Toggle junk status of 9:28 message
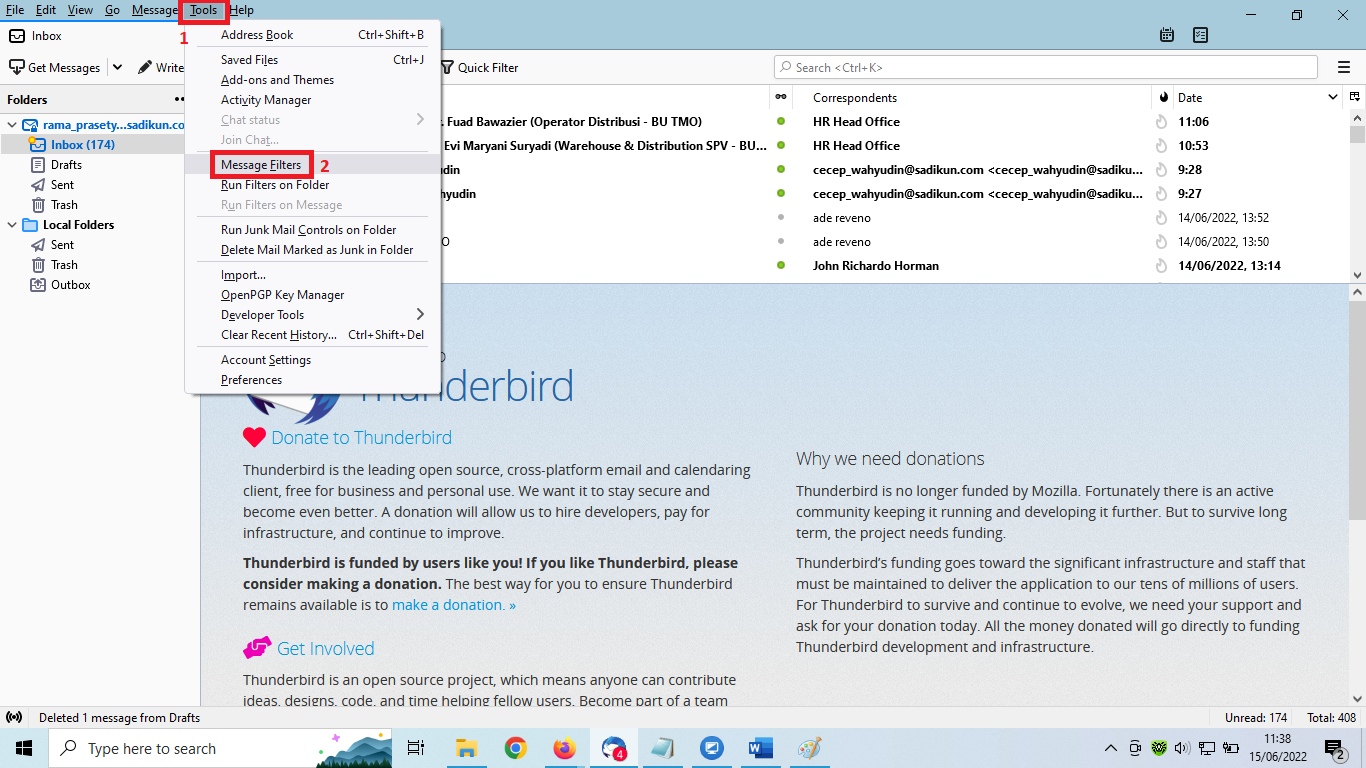 pos(1162,170)
